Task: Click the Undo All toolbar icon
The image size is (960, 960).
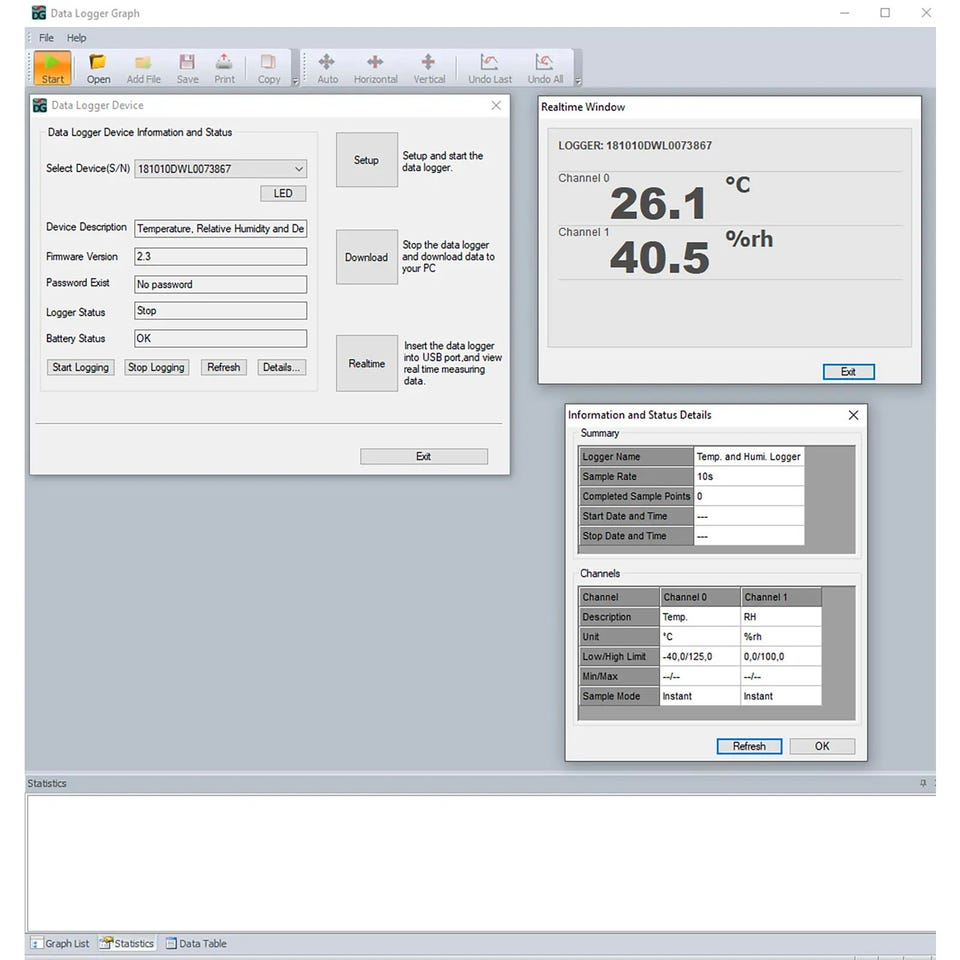Action: (x=545, y=68)
